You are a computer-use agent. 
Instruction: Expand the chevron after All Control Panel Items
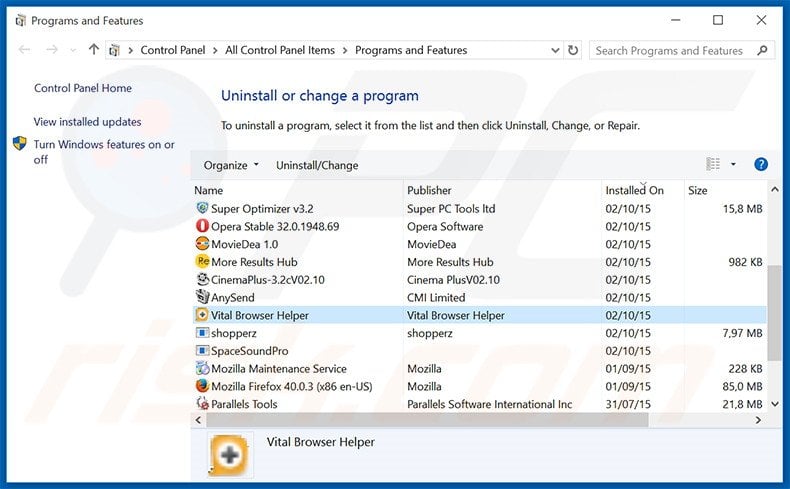coord(345,50)
